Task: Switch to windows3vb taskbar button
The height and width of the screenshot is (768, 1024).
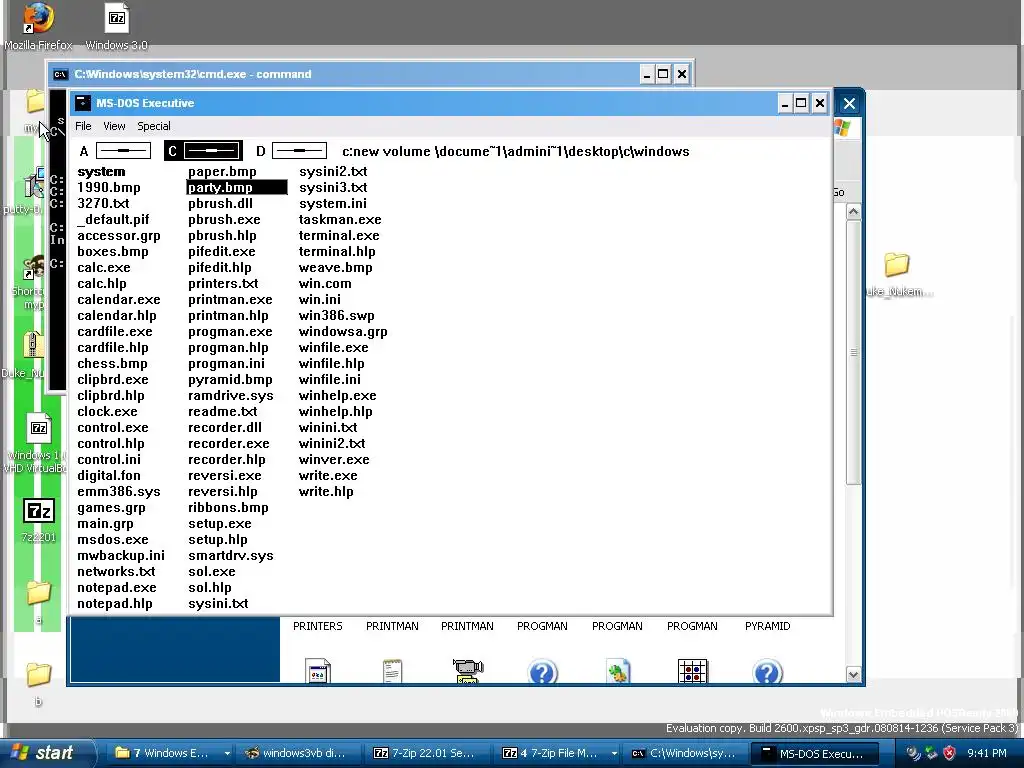Action: tap(298, 753)
